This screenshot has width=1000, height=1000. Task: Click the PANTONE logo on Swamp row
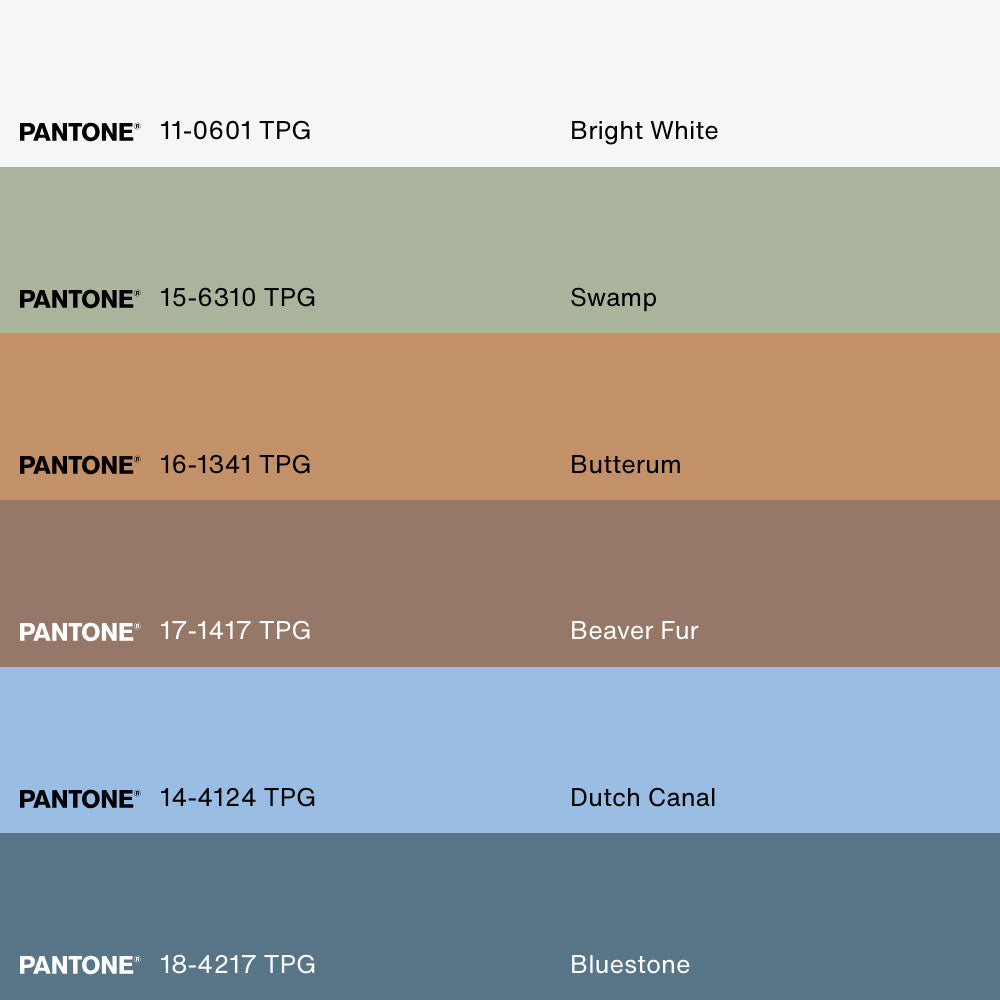pyautogui.click(x=79, y=299)
